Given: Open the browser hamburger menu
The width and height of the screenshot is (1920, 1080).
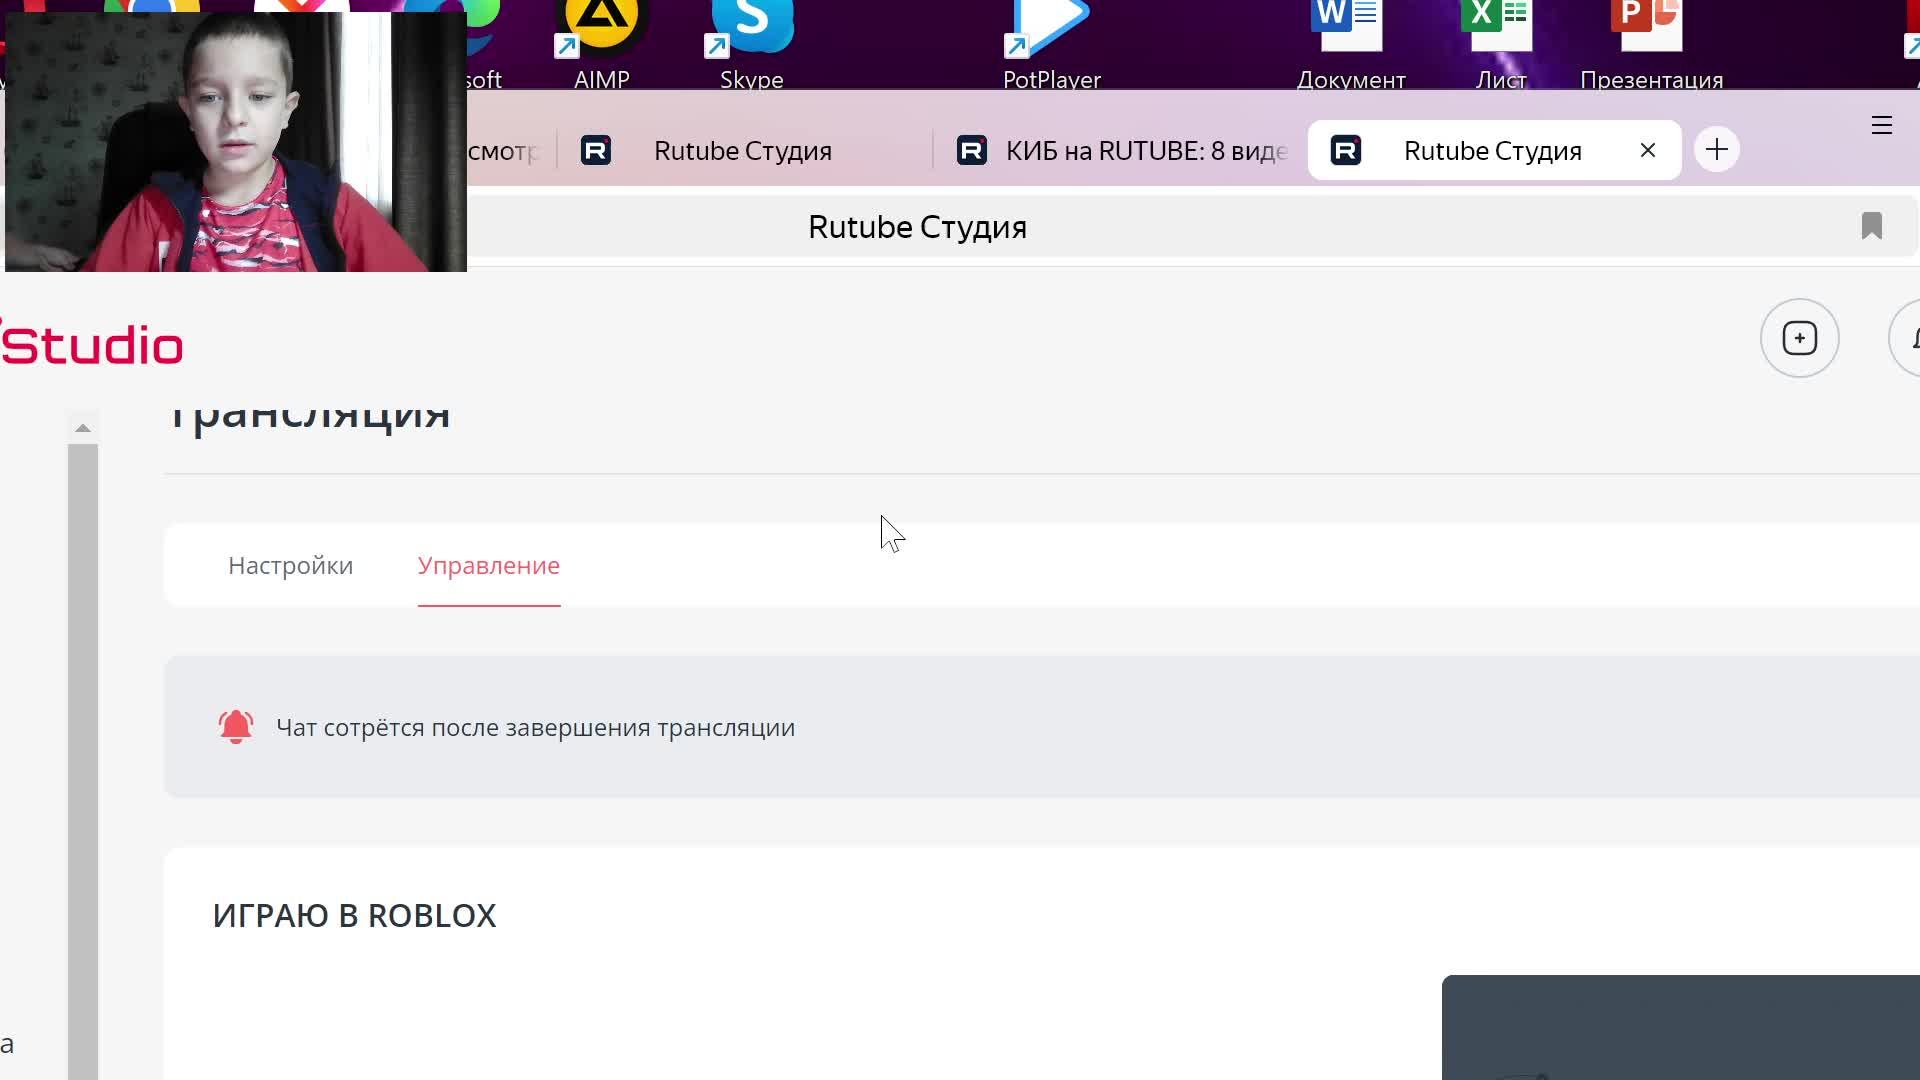Looking at the screenshot, I should pos(1882,125).
